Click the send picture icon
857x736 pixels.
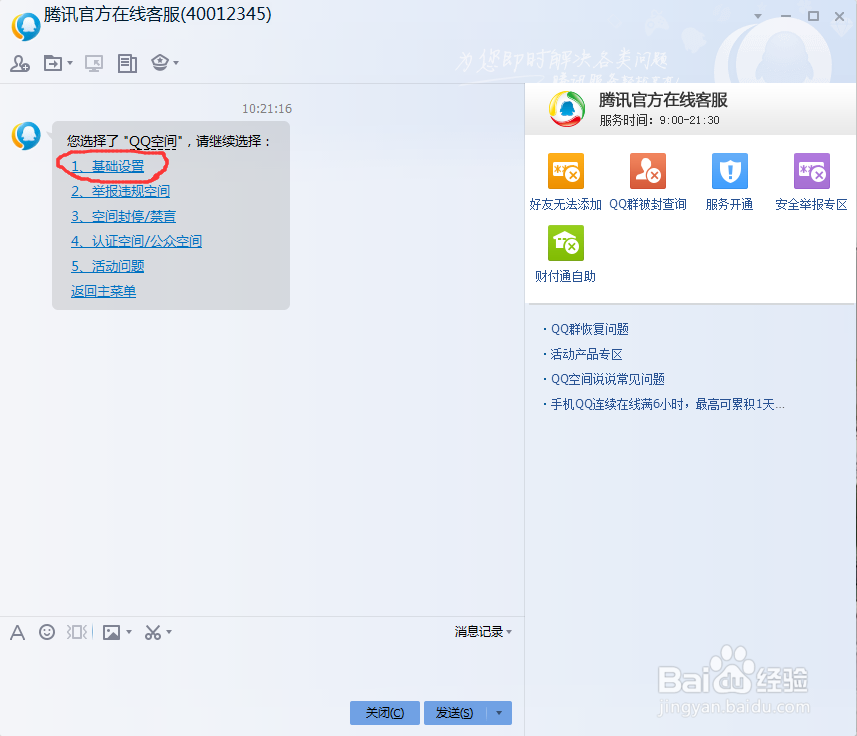point(111,633)
